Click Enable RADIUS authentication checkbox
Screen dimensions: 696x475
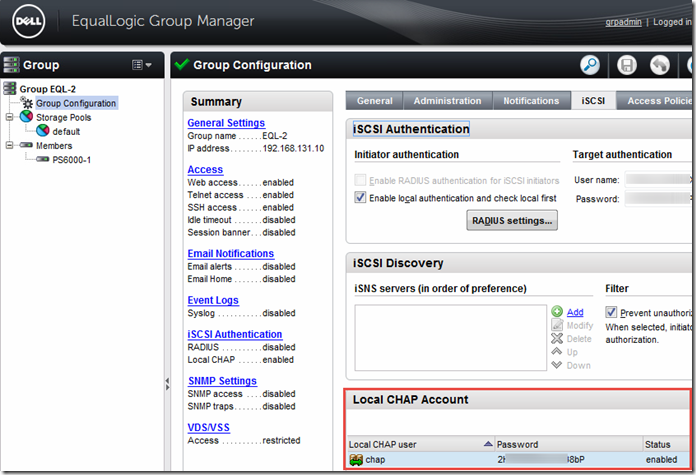click(361, 179)
